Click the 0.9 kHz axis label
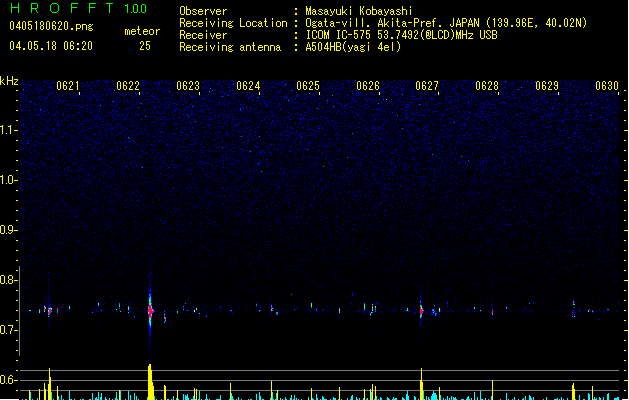This screenshot has width=629, height=400. pyautogui.click(x=8, y=230)
